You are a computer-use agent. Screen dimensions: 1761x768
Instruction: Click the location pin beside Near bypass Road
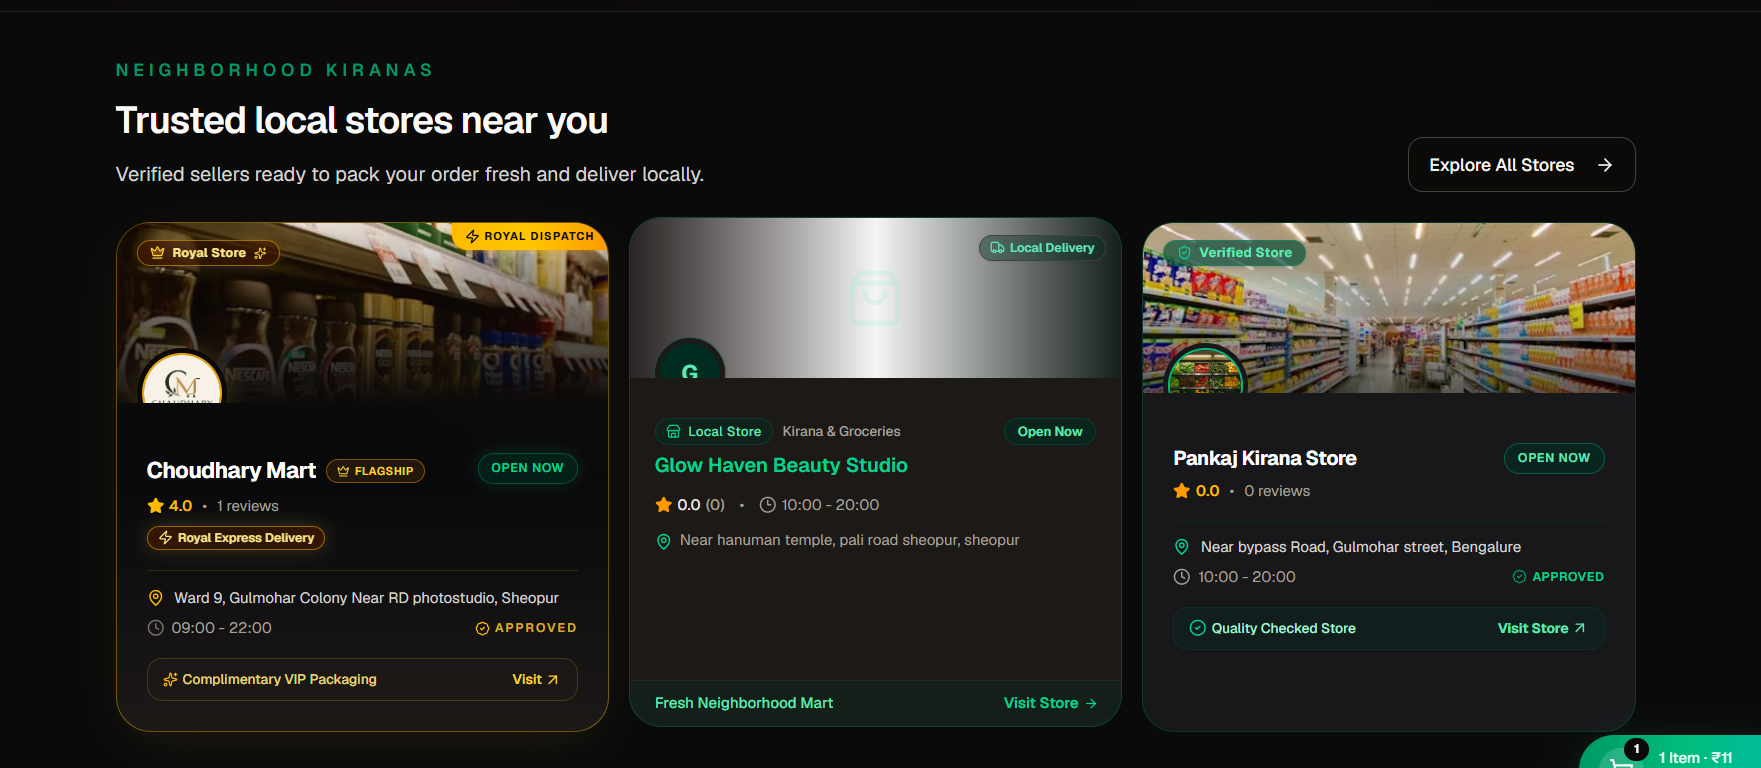click(x=1181, y=547)
